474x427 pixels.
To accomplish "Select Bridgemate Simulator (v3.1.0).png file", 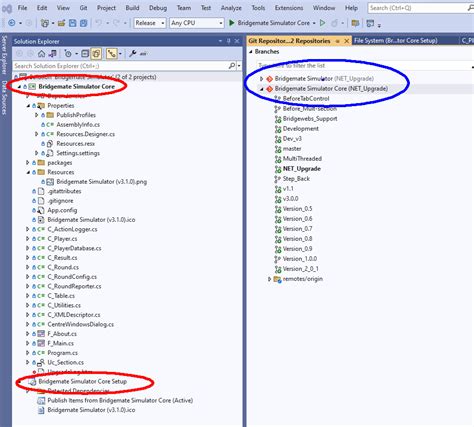I will pos(102,182).
